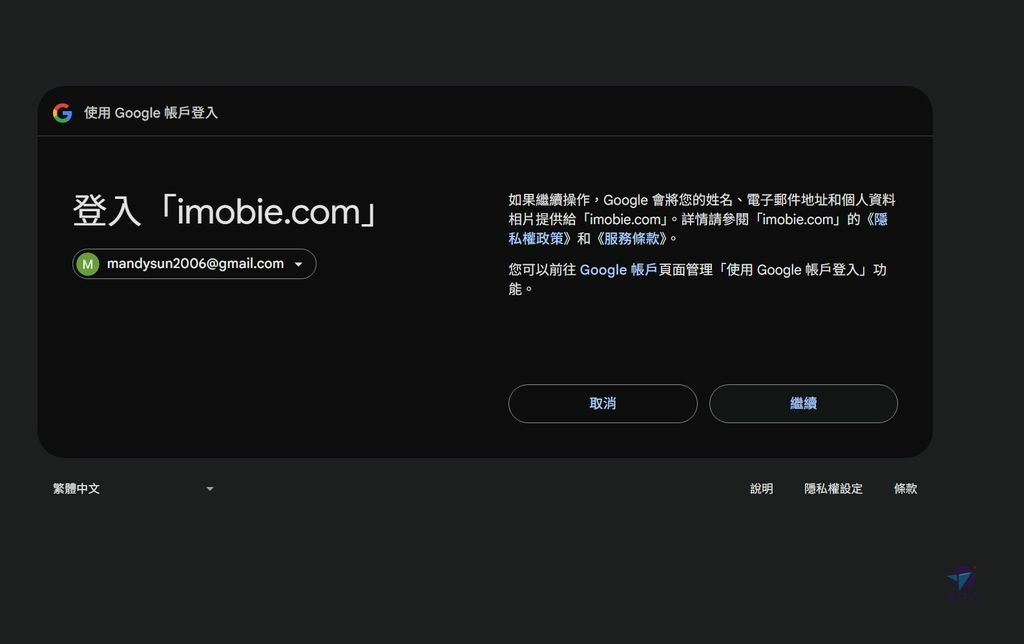1024x644 pixels.
Task: Click the 登入「imobie.com」 heading text
Action: (x=225, y=211)
